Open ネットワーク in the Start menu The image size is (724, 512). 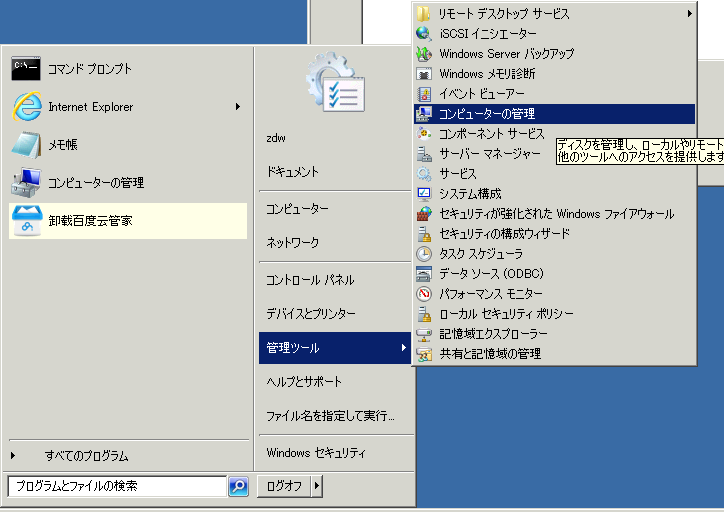click(x=293, y=242)
